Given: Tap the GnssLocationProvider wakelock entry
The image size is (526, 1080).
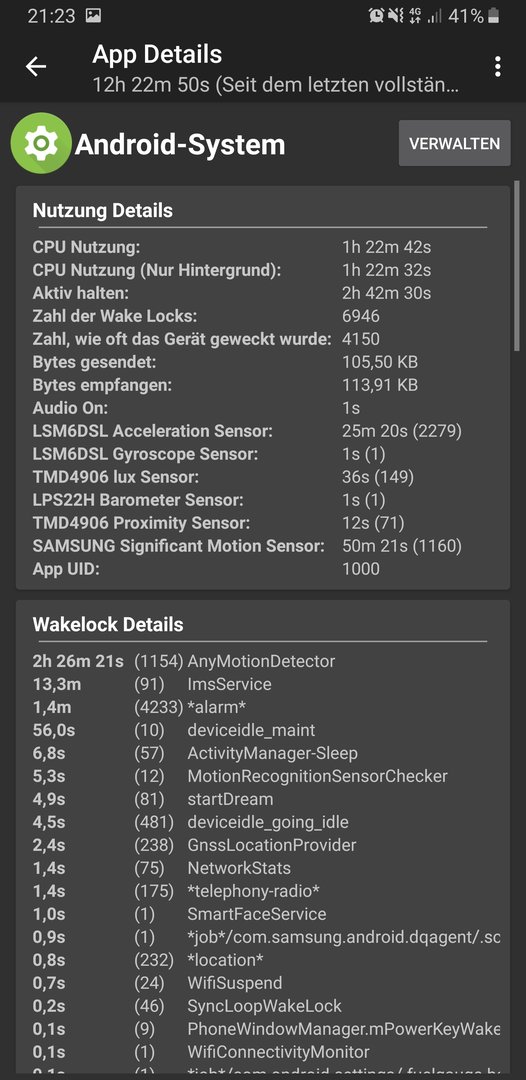Looking at the screenshot, I should click(x=261, y=845).
